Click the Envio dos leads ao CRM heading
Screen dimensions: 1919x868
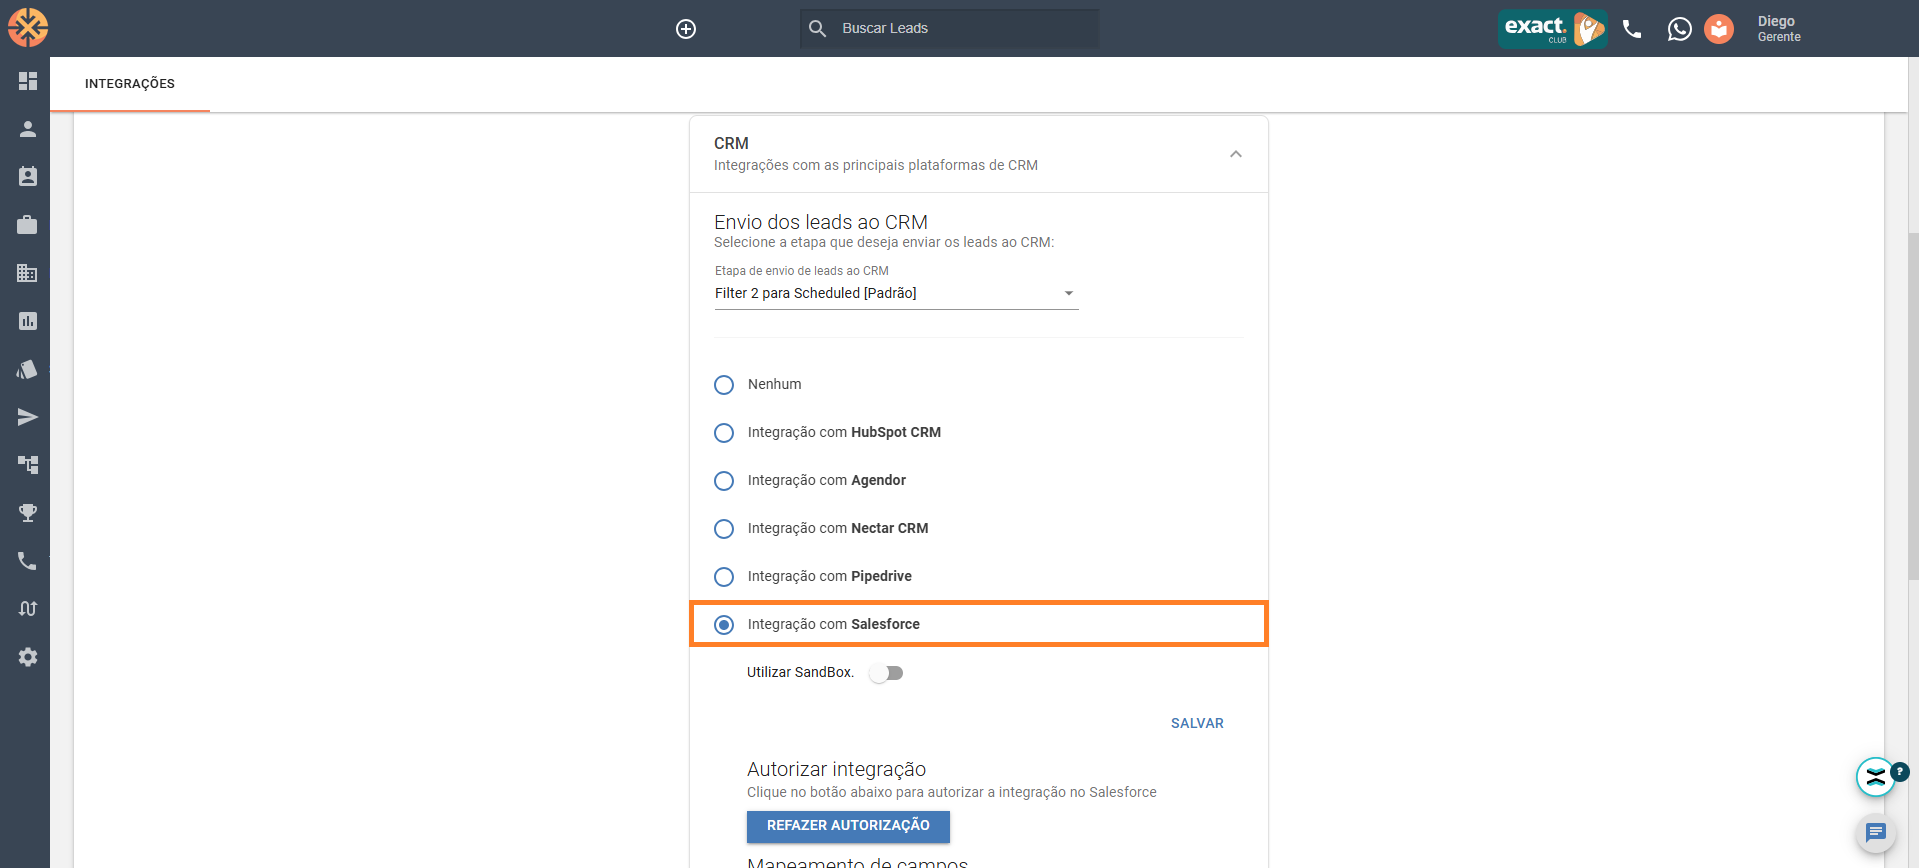[x=821, y=222]
